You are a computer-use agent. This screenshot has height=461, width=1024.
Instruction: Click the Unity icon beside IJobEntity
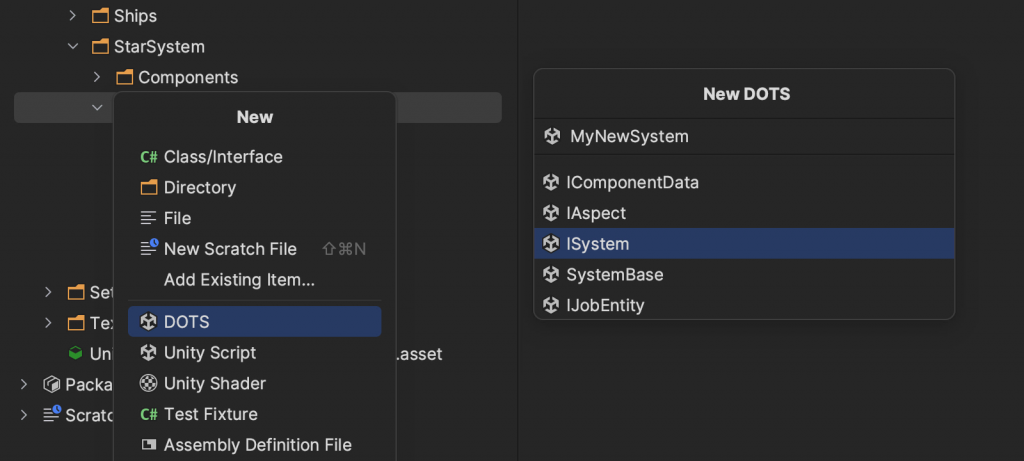550,305
